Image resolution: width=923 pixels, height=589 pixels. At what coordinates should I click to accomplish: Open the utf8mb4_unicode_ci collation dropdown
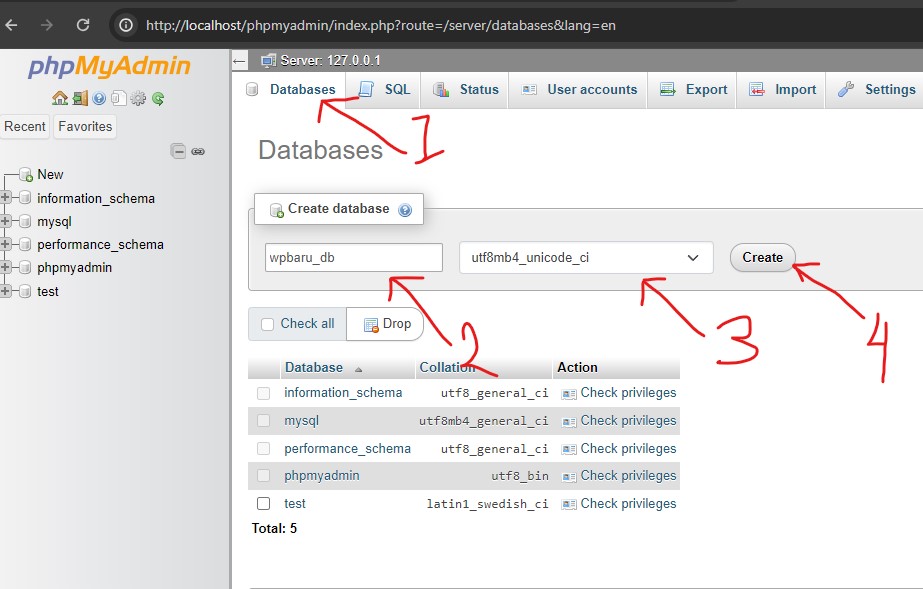(x=586, y=258)
